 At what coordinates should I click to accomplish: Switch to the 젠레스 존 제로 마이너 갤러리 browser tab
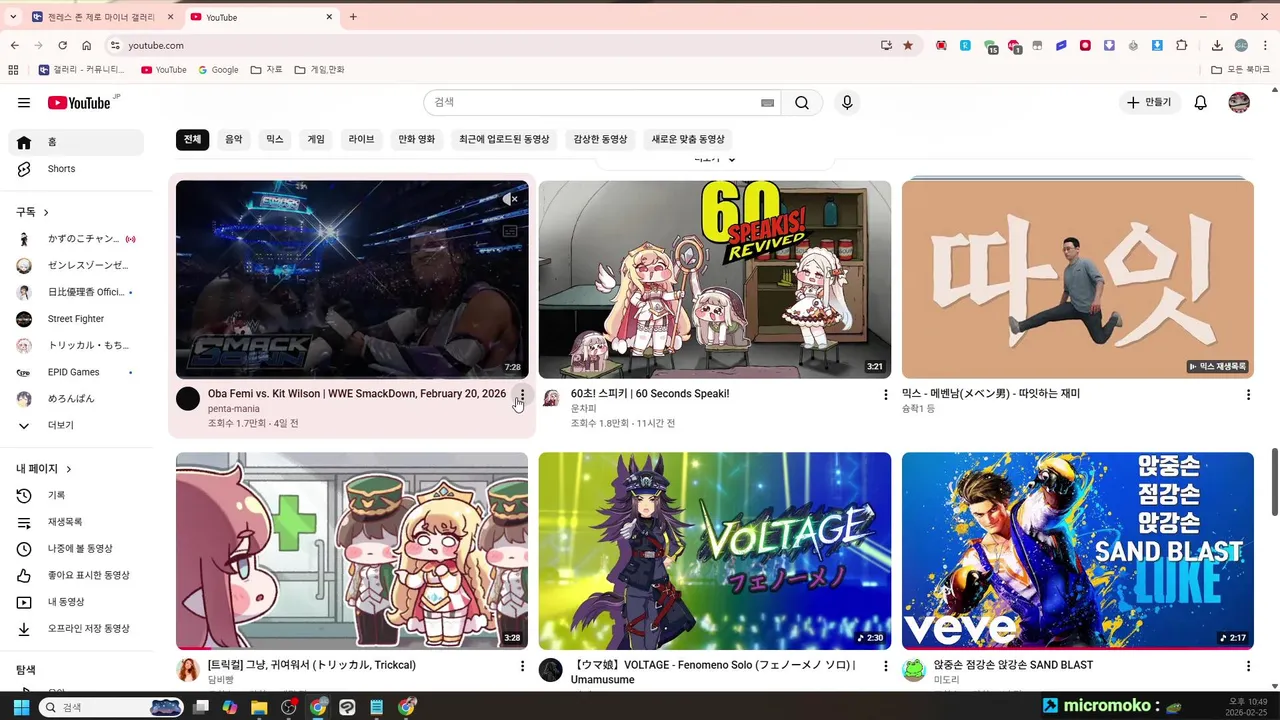click(103, 17)
